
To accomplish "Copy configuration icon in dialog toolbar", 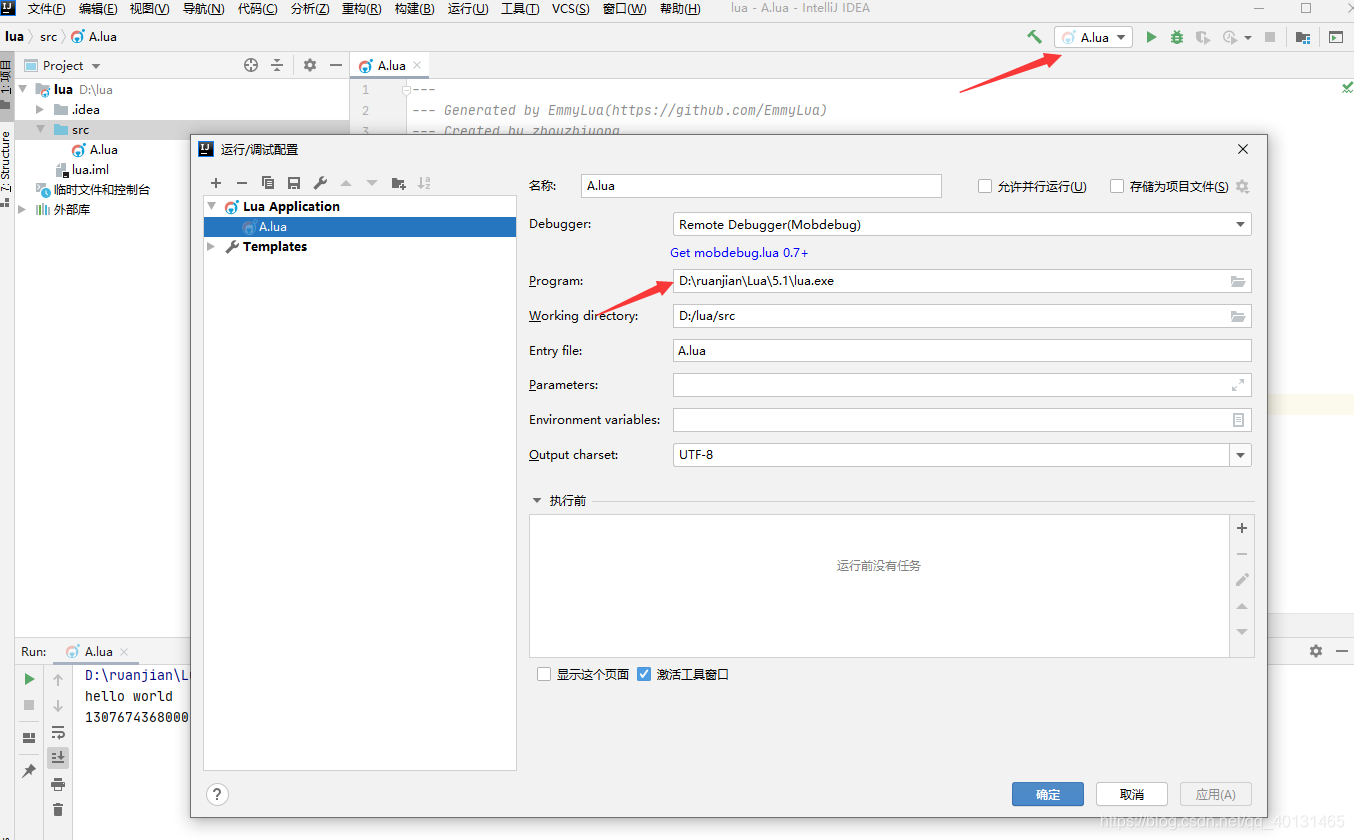I will pos(268,183).
